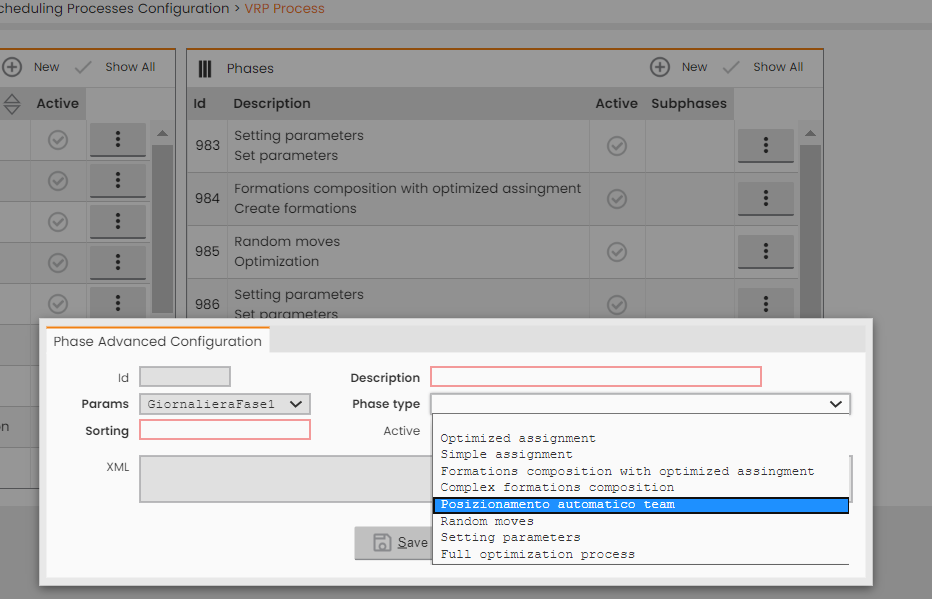Collapse the Phase type dropdown arrow
Screen dimensions: 932x599
pyautogui.click(x=836, y=404)
